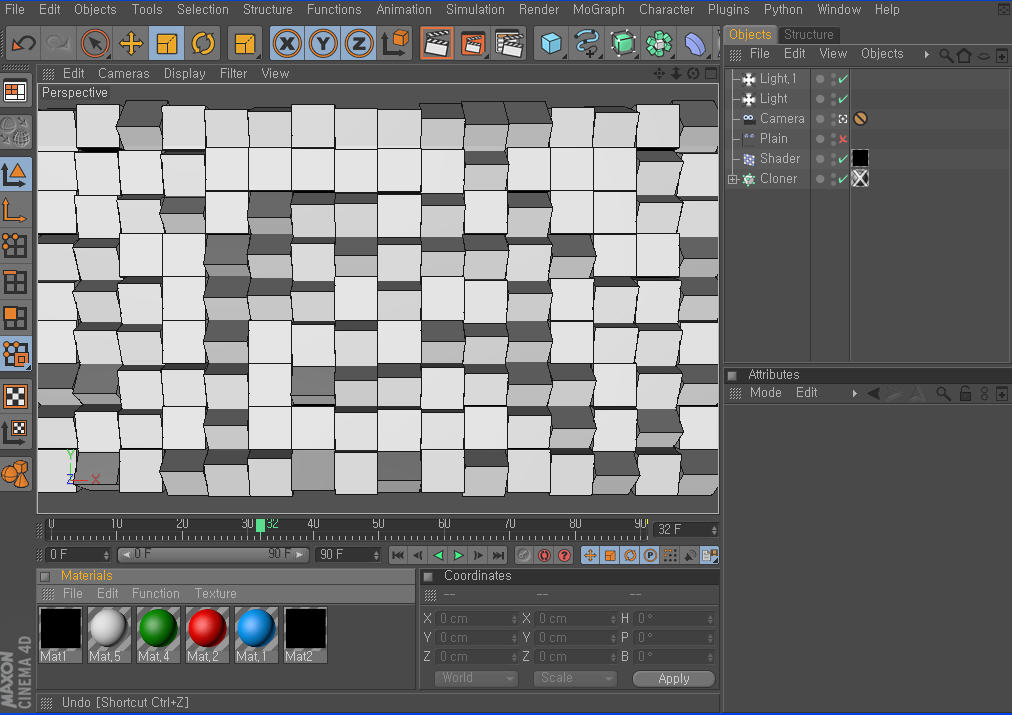Open World coordinate dropdown

point(476,678)
